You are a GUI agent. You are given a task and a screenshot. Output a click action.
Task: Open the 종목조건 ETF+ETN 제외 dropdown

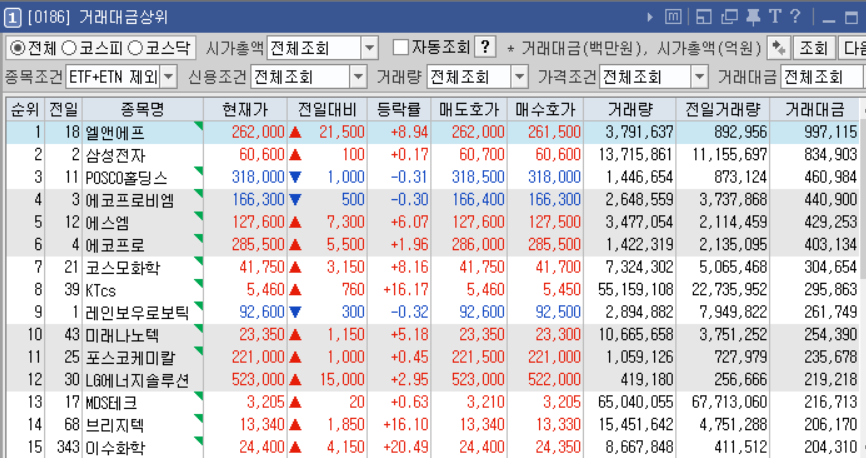click(x=169, y=77)
